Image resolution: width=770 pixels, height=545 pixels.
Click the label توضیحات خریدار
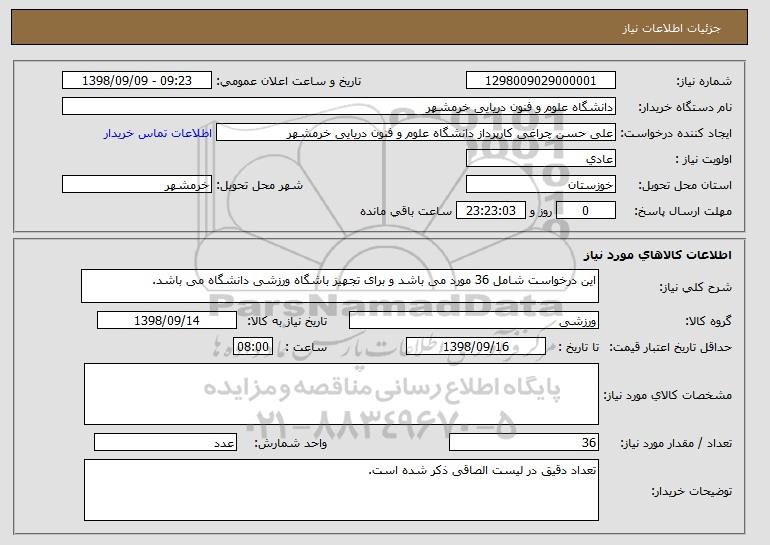coord(691,491)
